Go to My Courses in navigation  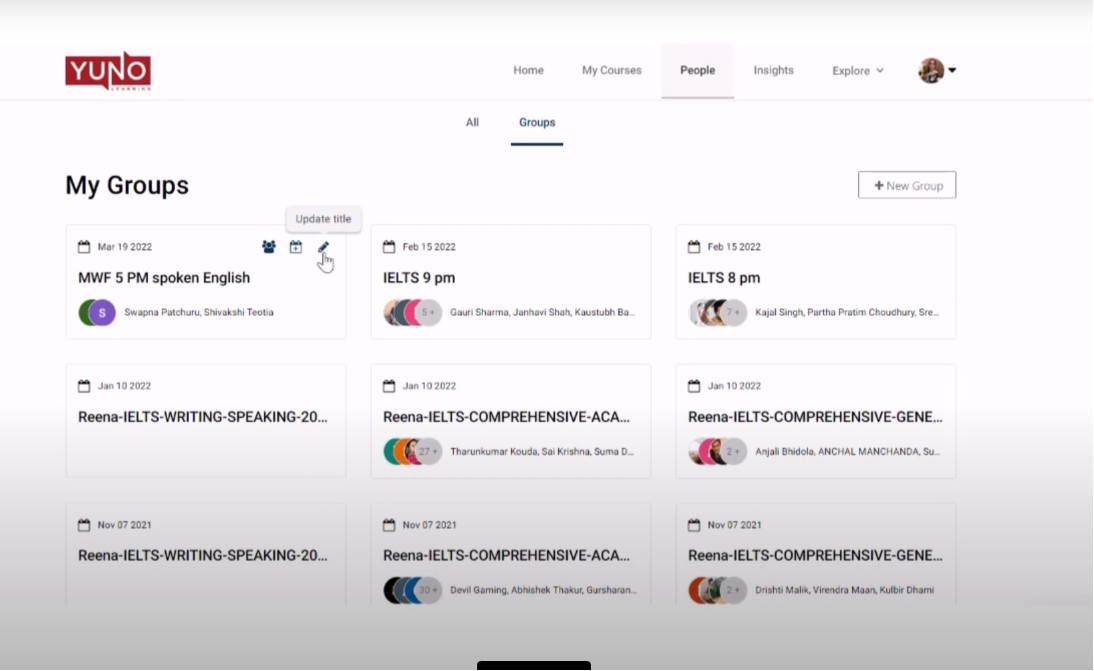(x=612, y=71)
